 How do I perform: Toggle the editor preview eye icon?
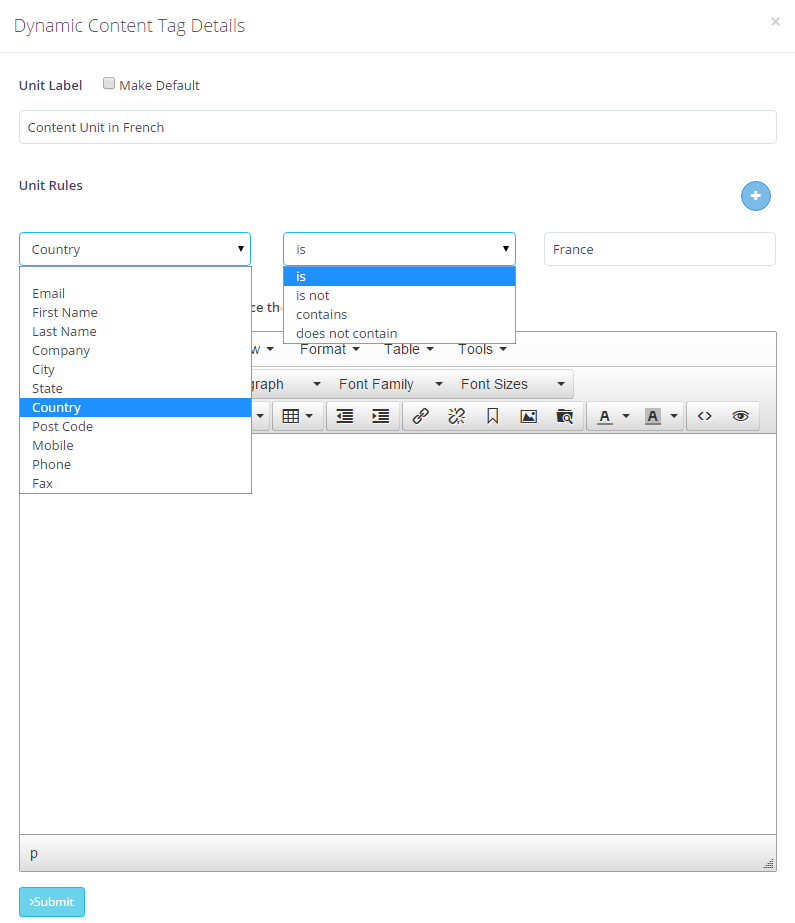point(741,416)
